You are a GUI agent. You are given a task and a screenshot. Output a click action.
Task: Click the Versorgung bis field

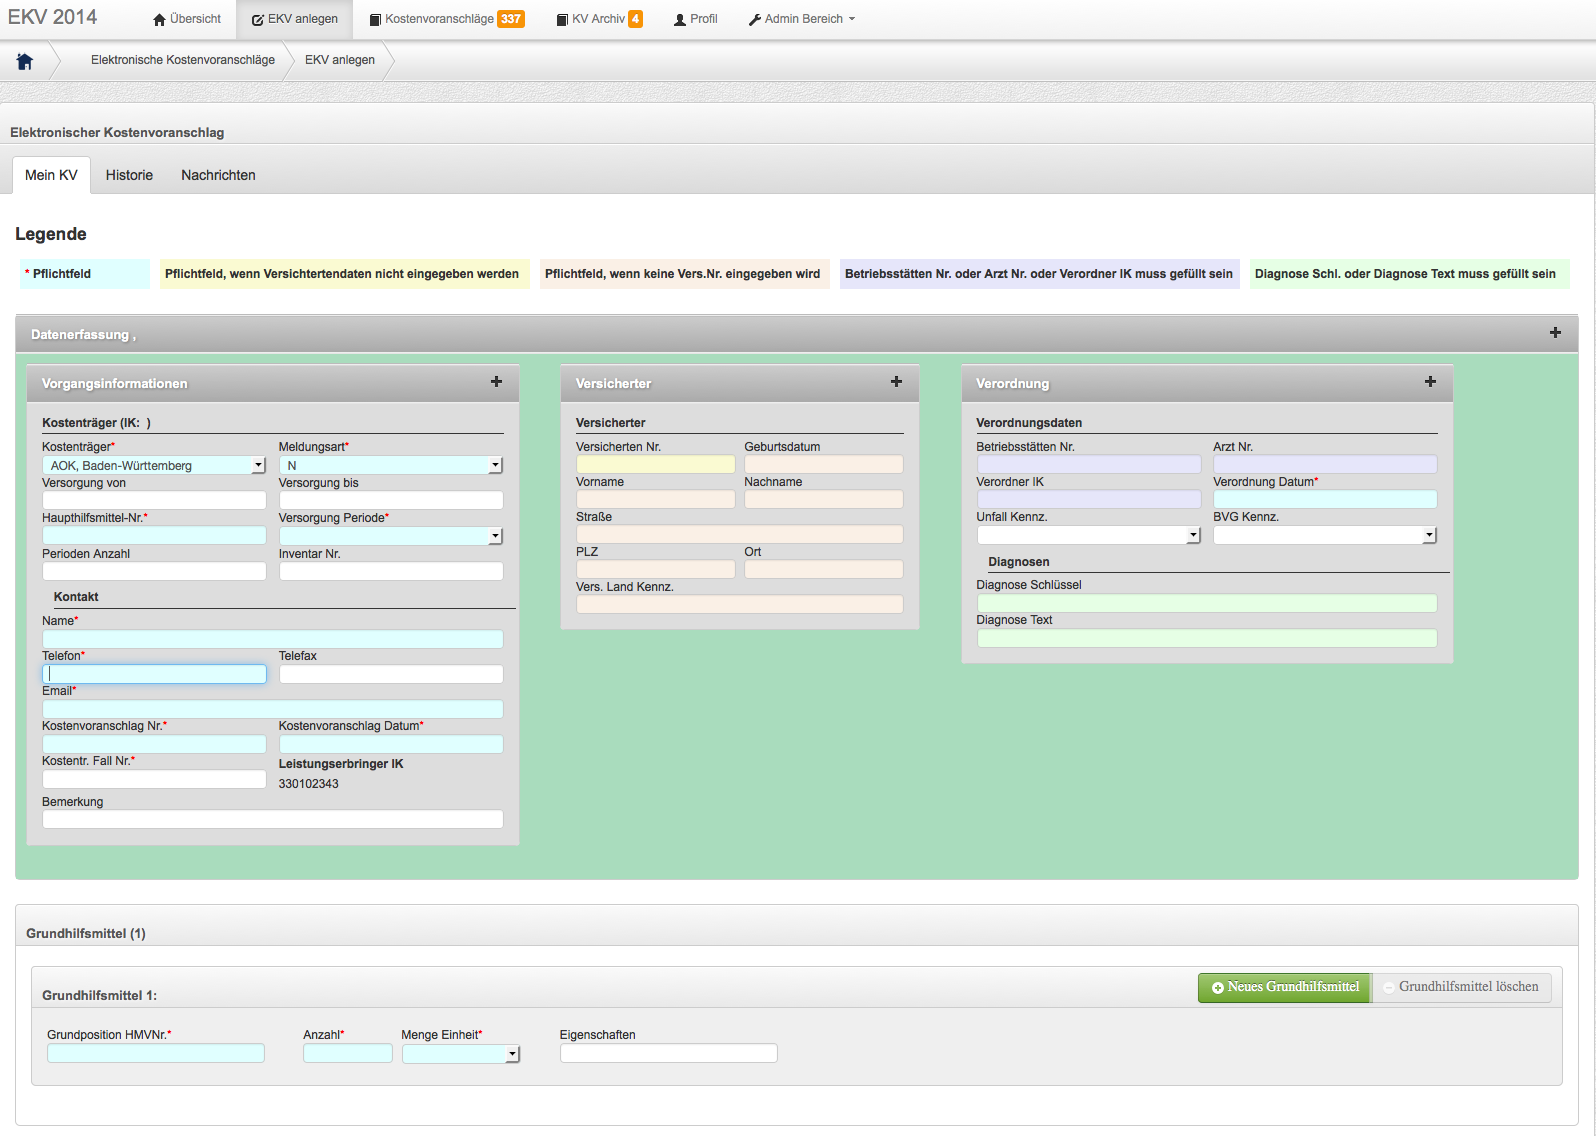[390, 500]
